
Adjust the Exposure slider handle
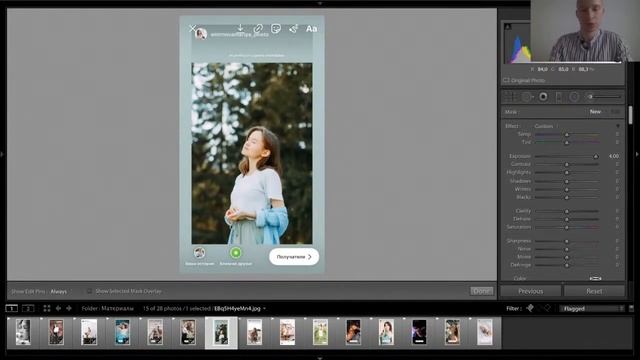click(x=596, y=156)
